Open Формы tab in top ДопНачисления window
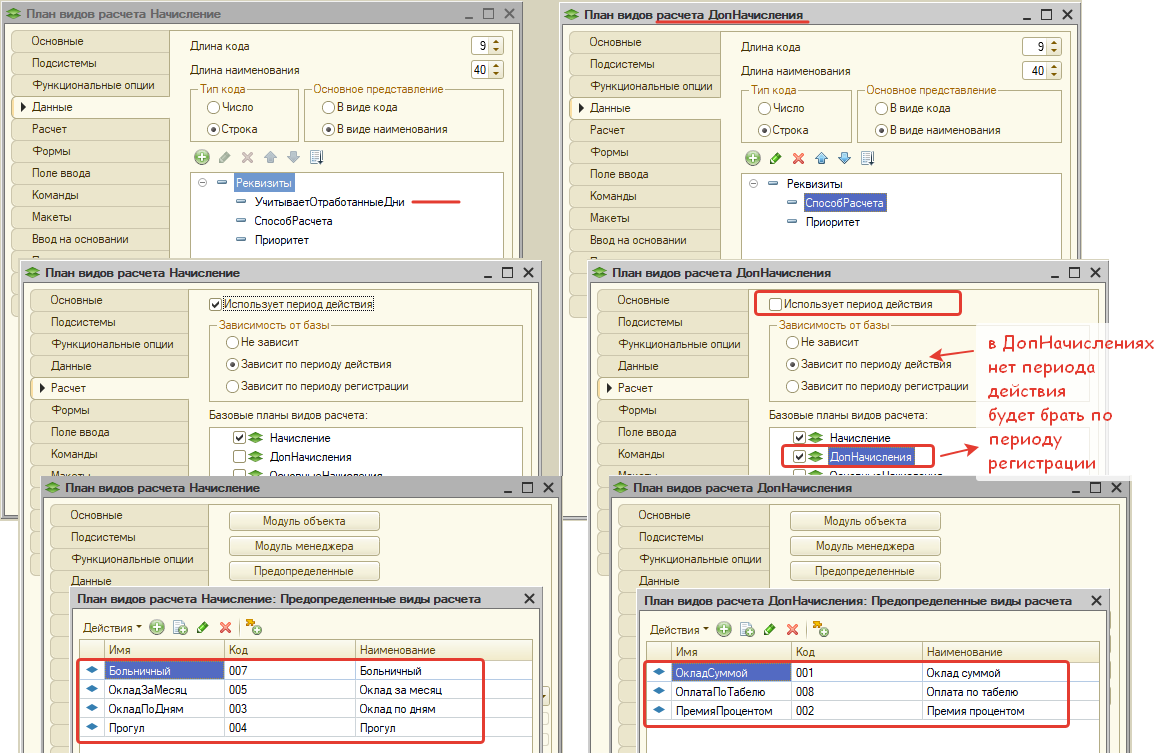 point(645,152)
